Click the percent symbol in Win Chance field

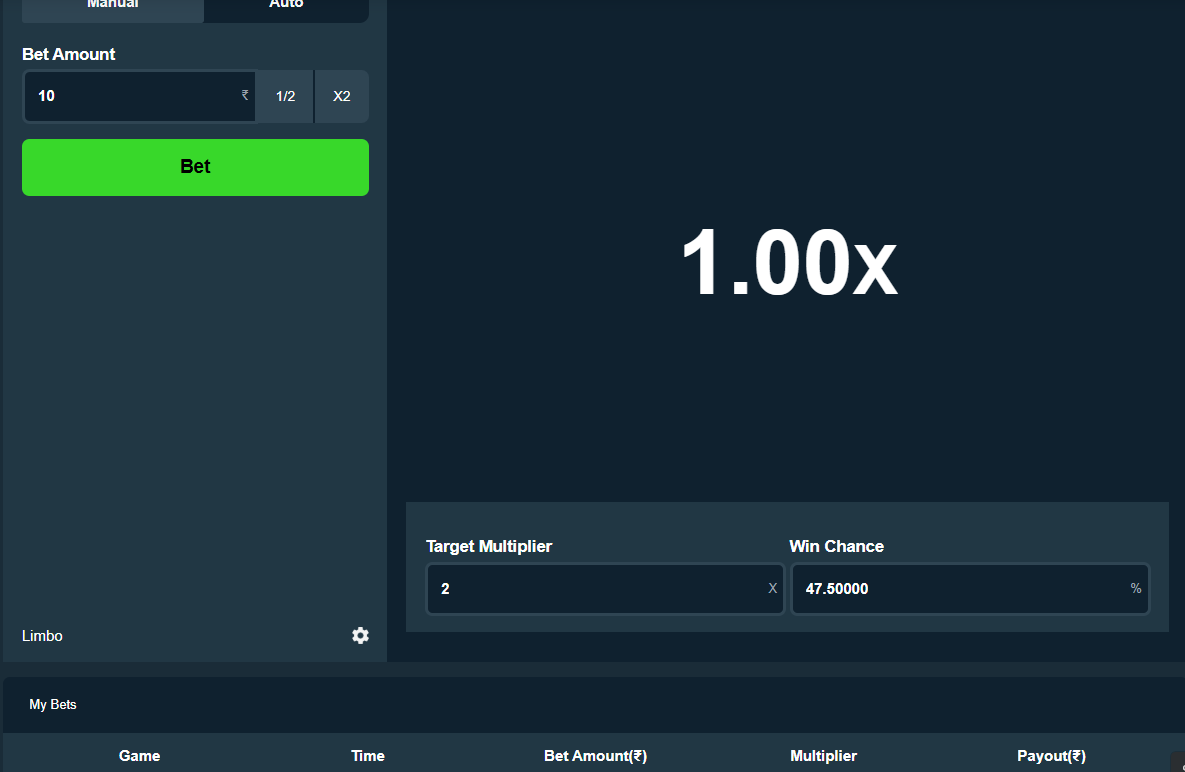coord(1135,588)
